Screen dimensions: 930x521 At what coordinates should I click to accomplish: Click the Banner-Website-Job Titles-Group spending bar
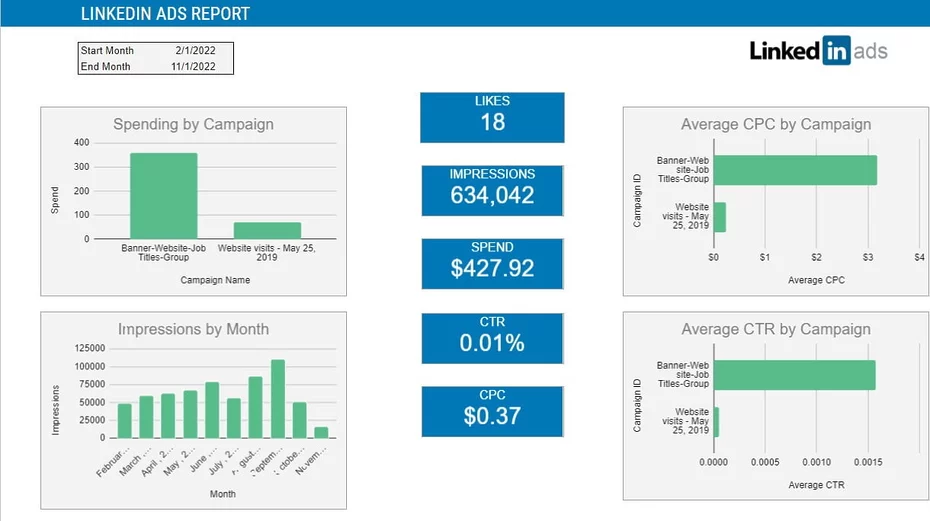coord(164,196)
